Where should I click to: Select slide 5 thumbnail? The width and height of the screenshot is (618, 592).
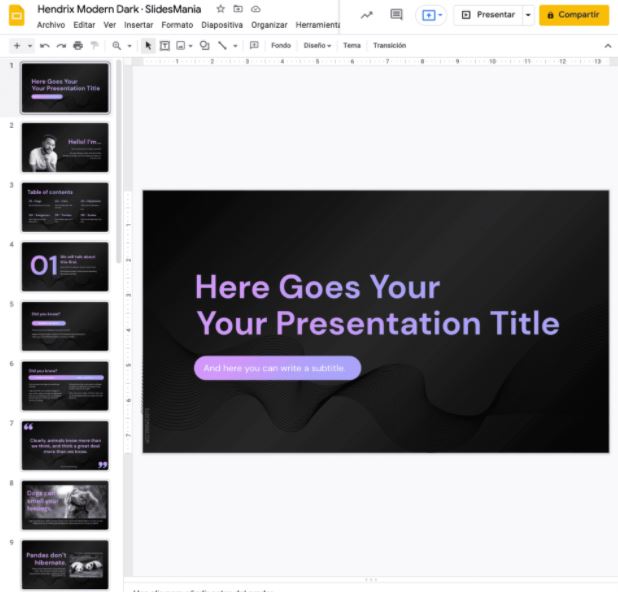tap(65, 326)
